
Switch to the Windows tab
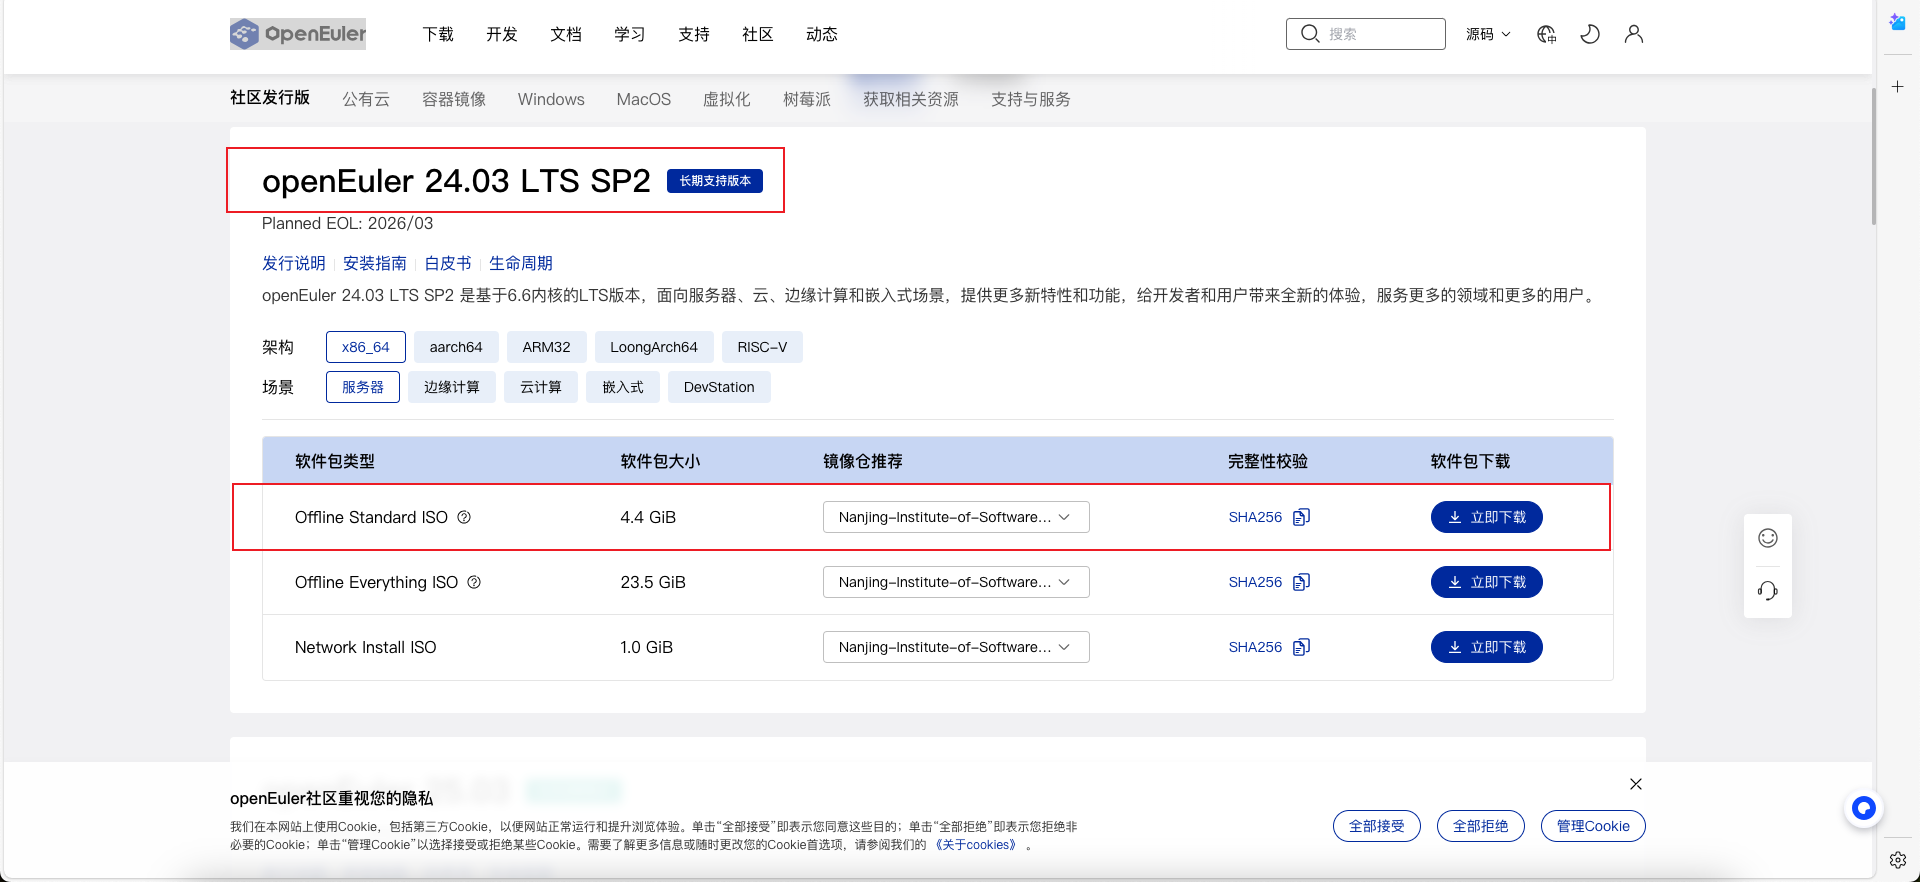click(x=551, y=99)
